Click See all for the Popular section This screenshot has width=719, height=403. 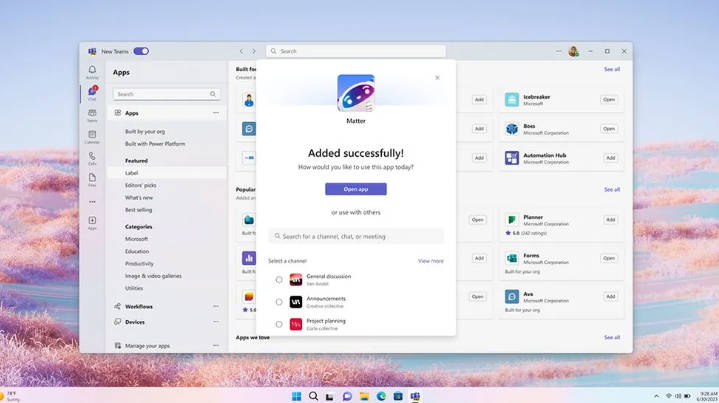[612, 189]
